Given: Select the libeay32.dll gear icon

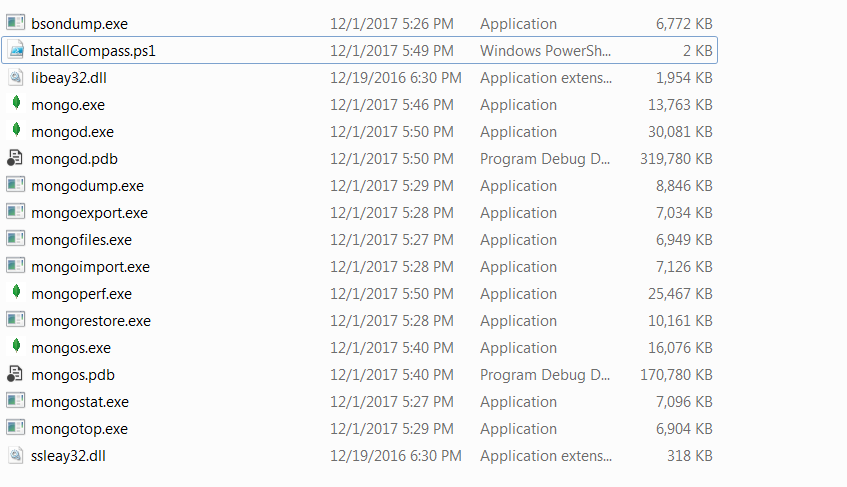Looking at the screenshot, I should [15, 77].
